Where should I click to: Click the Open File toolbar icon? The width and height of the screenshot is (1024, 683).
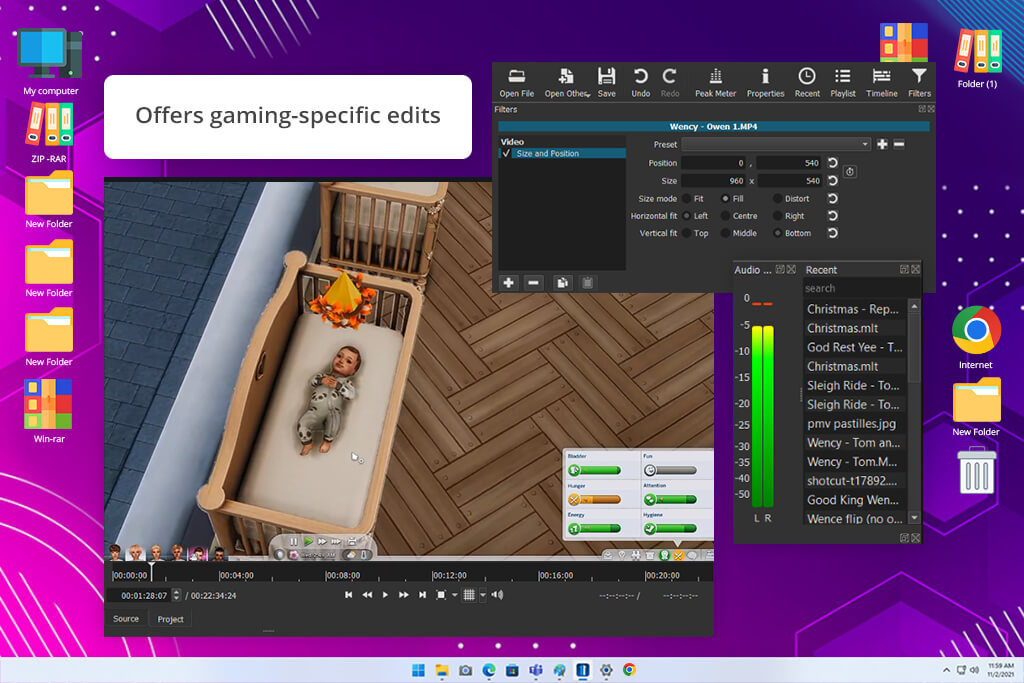[517, 83]
